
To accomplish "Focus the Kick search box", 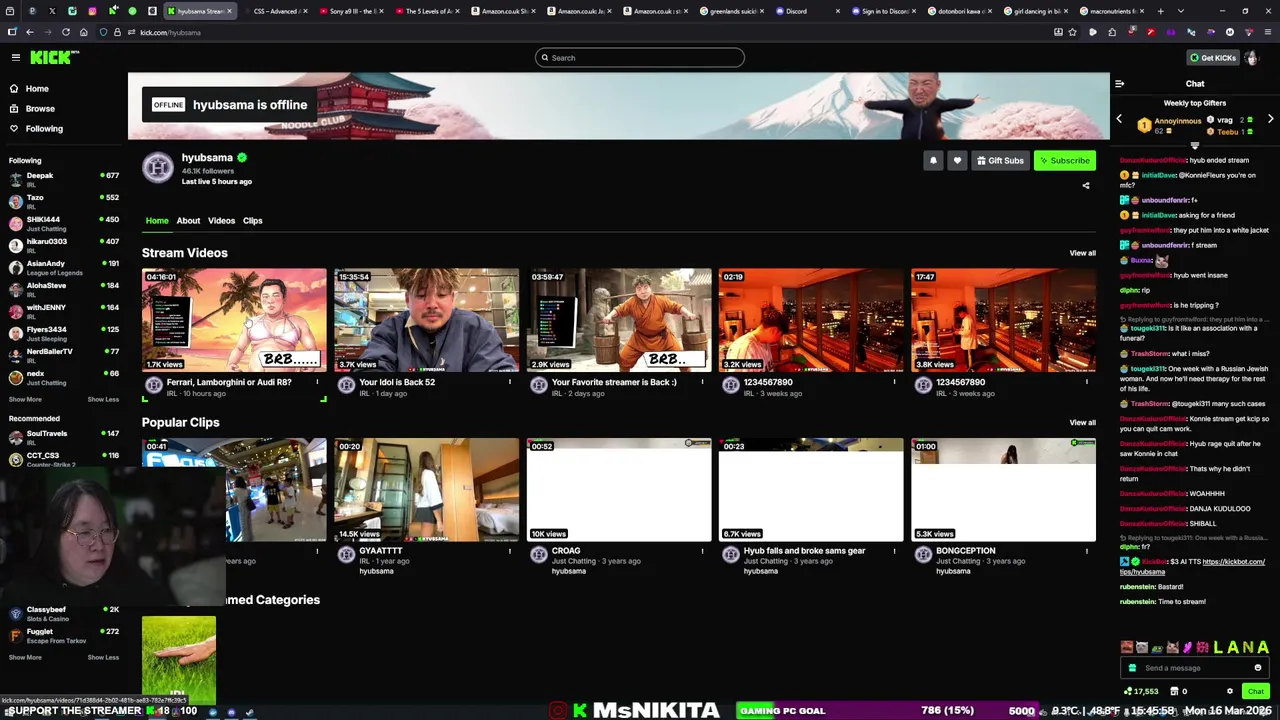I will [x=640, y=57].
